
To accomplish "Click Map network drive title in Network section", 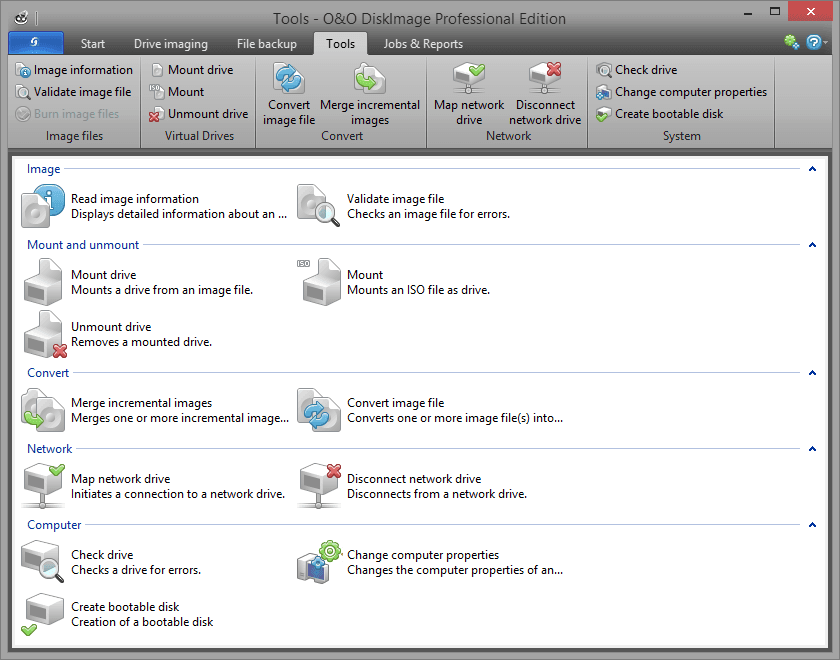I will coord(121,479).
